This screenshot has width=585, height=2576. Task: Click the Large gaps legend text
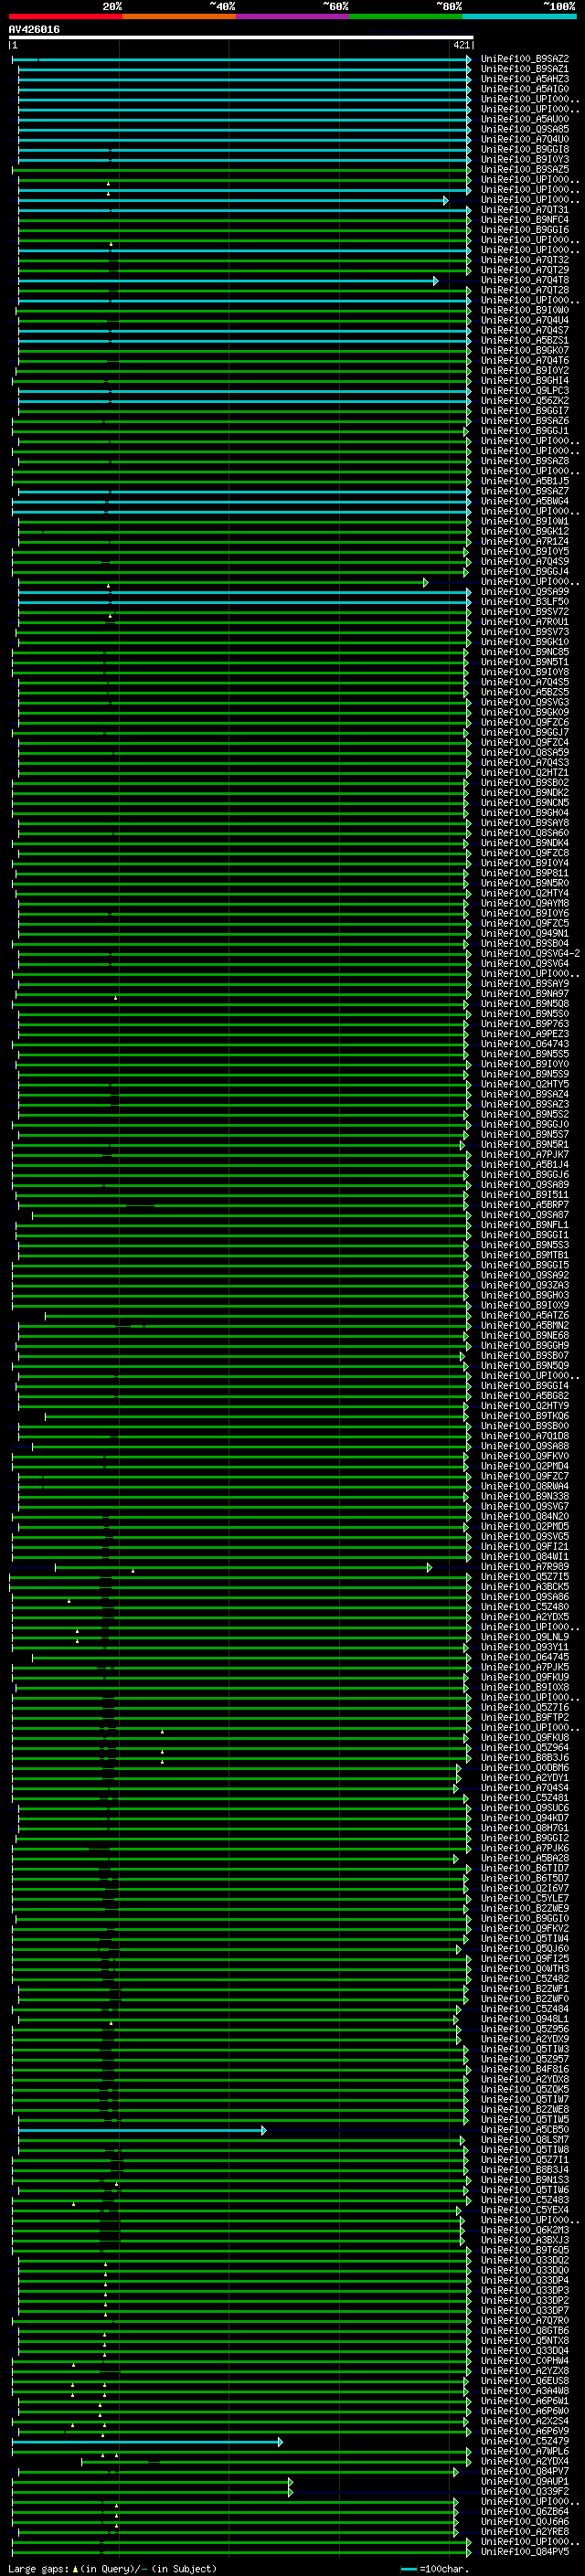point(38,2569)
